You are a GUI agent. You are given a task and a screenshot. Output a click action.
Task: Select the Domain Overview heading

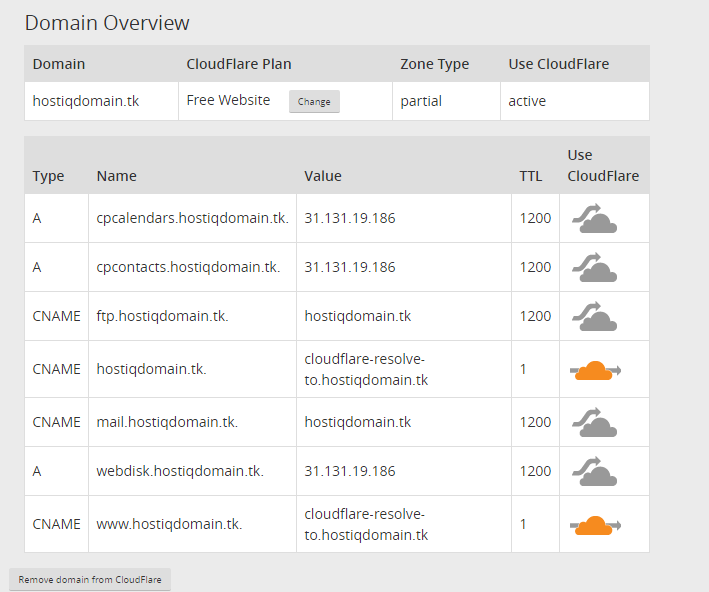[107, 23]
